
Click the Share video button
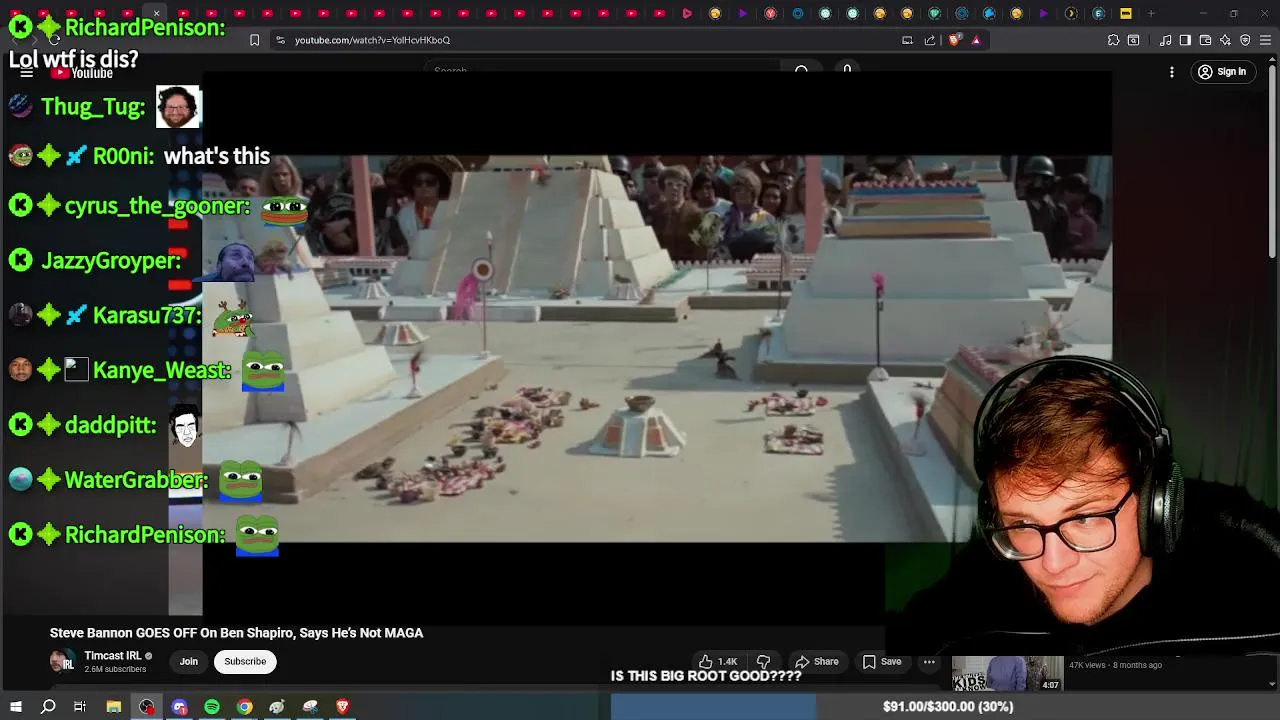click(x=816, y=661)
